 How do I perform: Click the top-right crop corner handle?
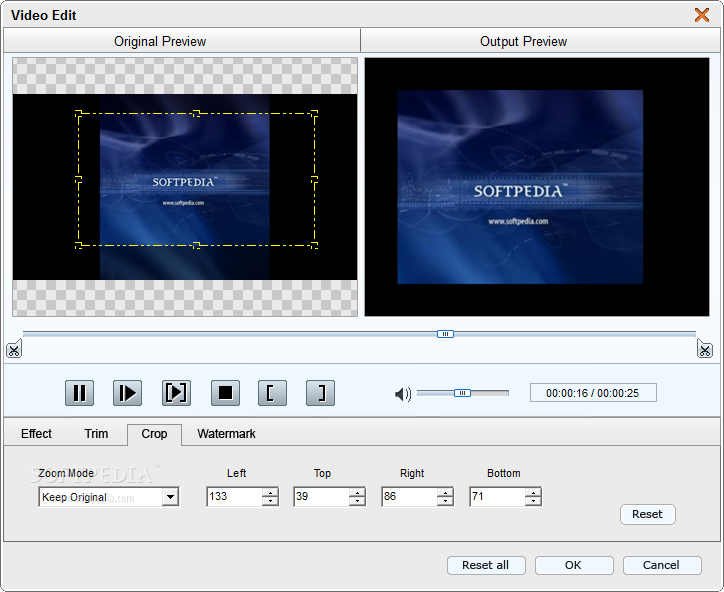pyautogui.click(x=314, y=114)
